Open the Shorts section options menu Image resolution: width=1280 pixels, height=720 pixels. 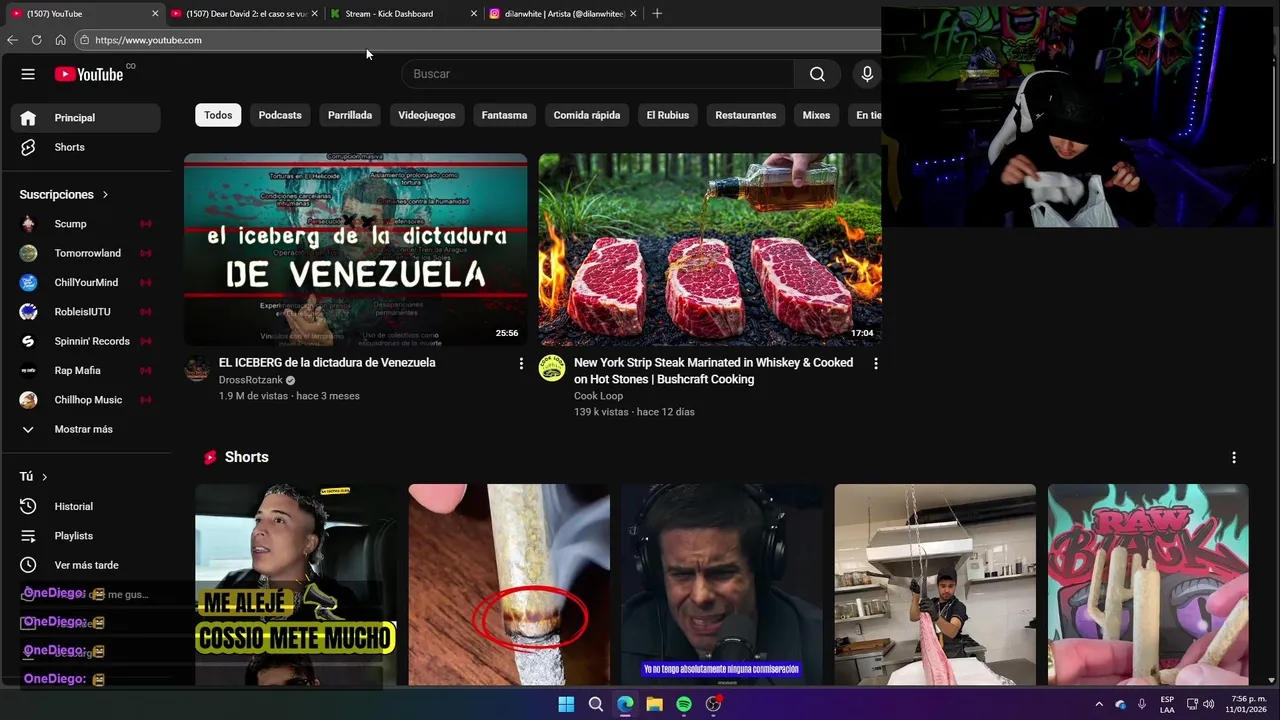(x=1234, y=457)
